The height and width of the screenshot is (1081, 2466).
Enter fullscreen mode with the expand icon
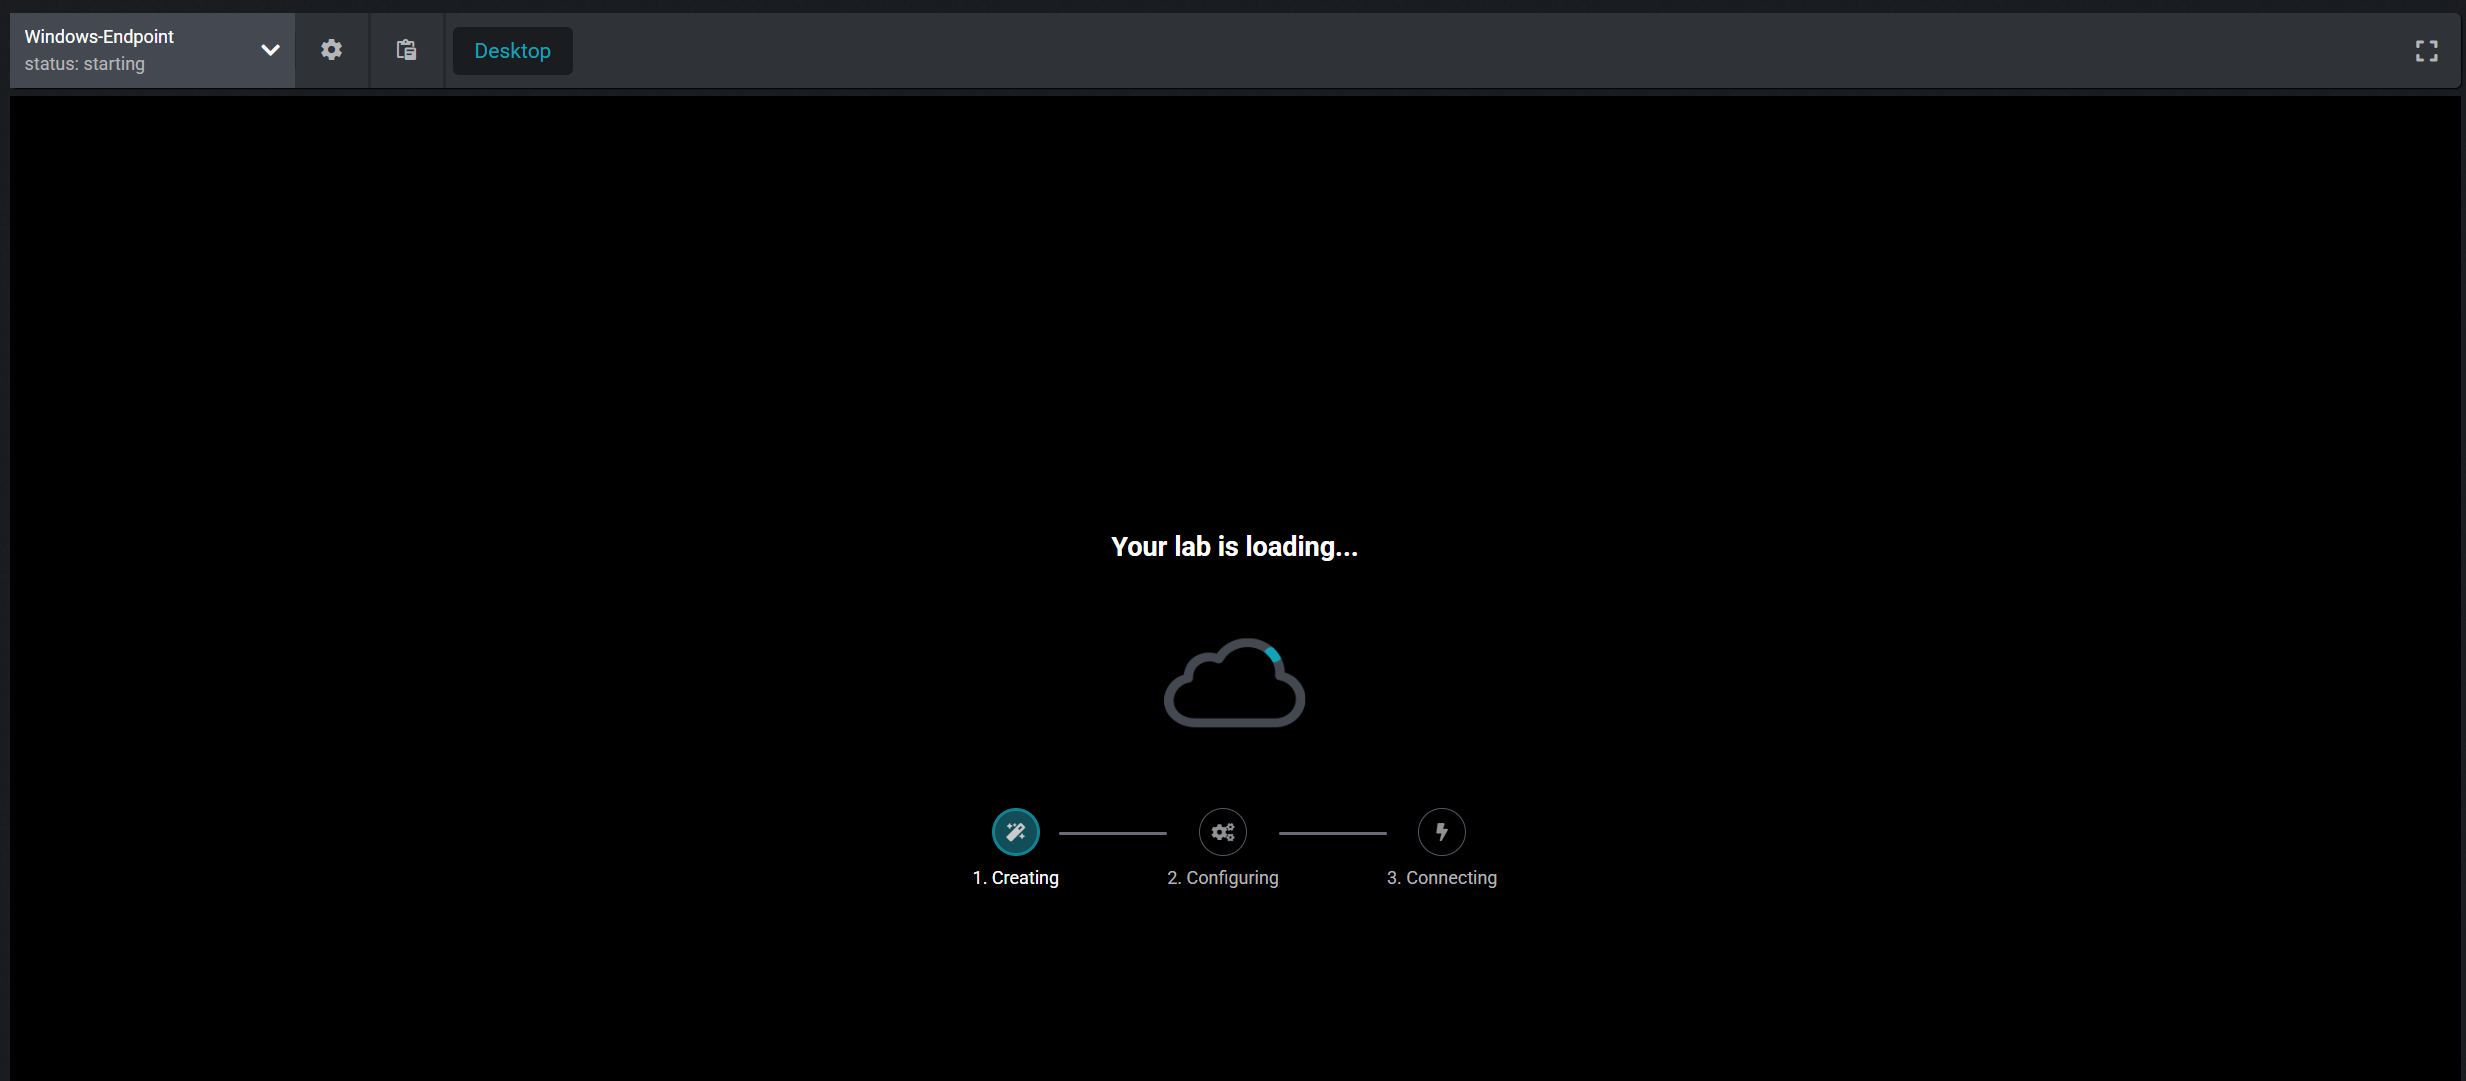click(x=2426, y=51)
